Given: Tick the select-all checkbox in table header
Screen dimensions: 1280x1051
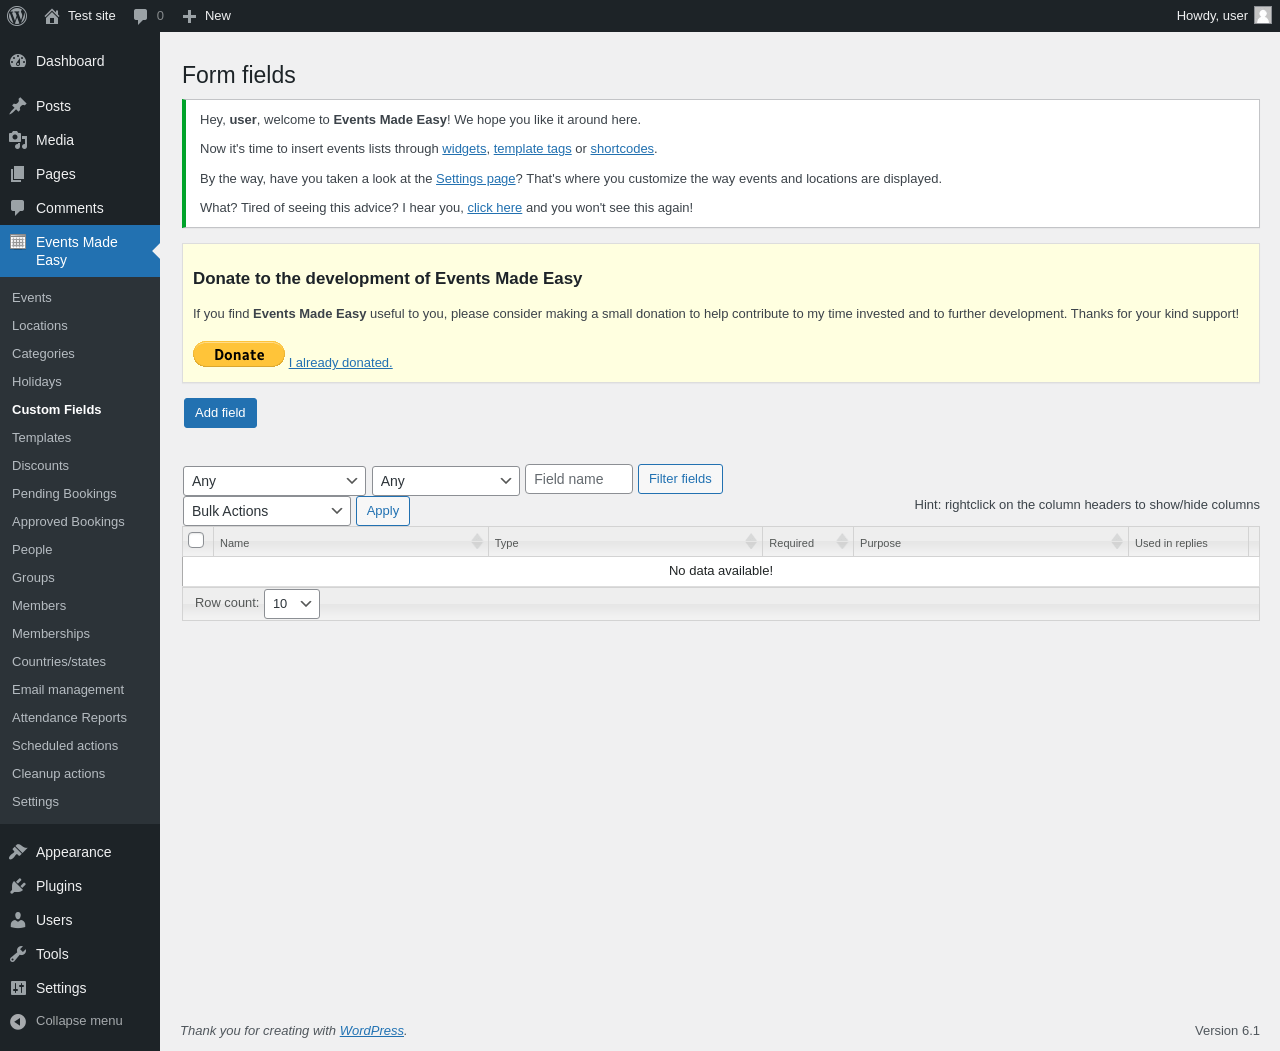Looking at the screenshot, I should [x=196, y=540].
